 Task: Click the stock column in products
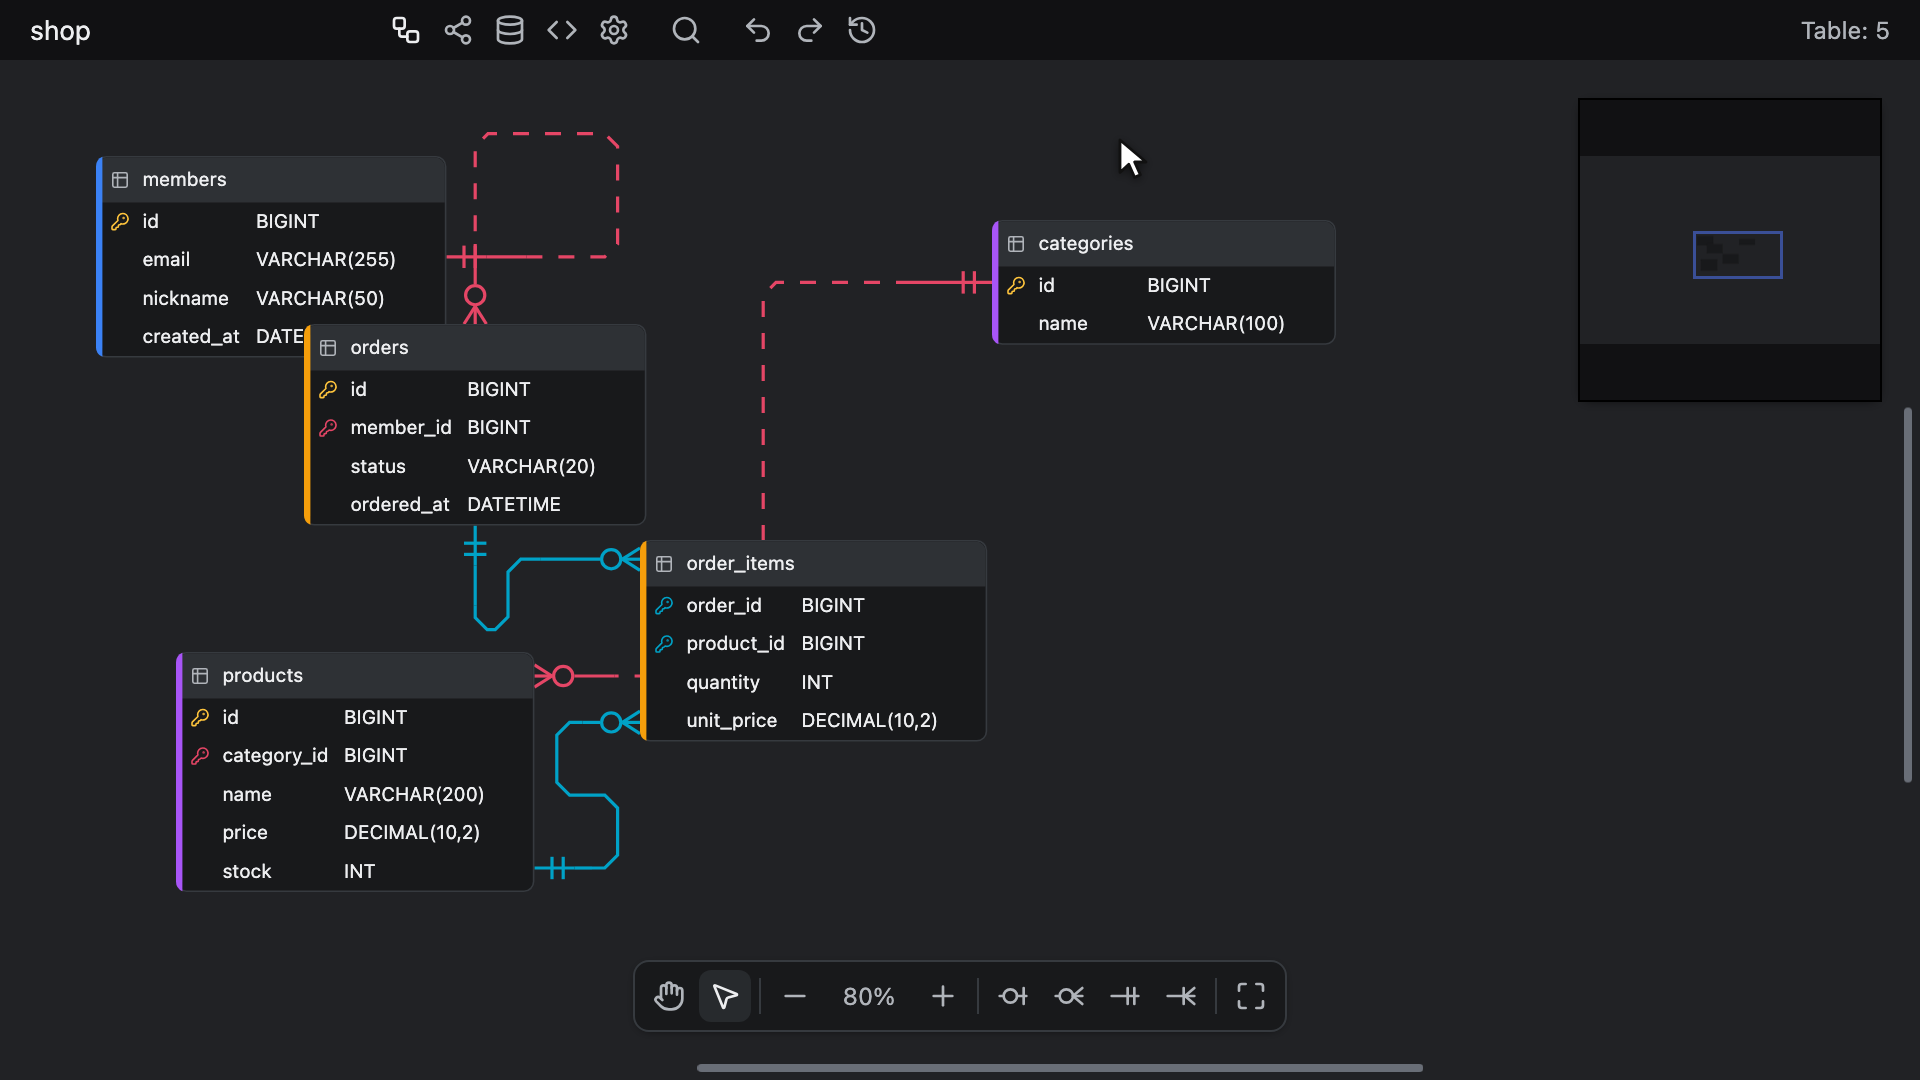click(247, 872)
